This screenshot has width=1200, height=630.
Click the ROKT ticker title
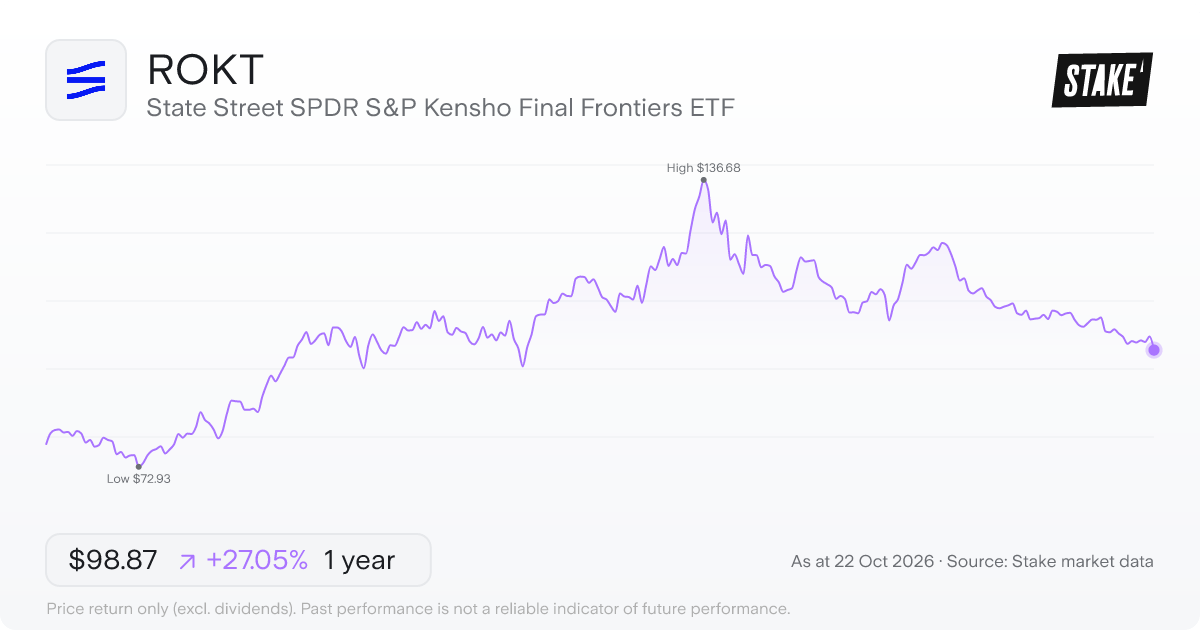pos(205,69)
